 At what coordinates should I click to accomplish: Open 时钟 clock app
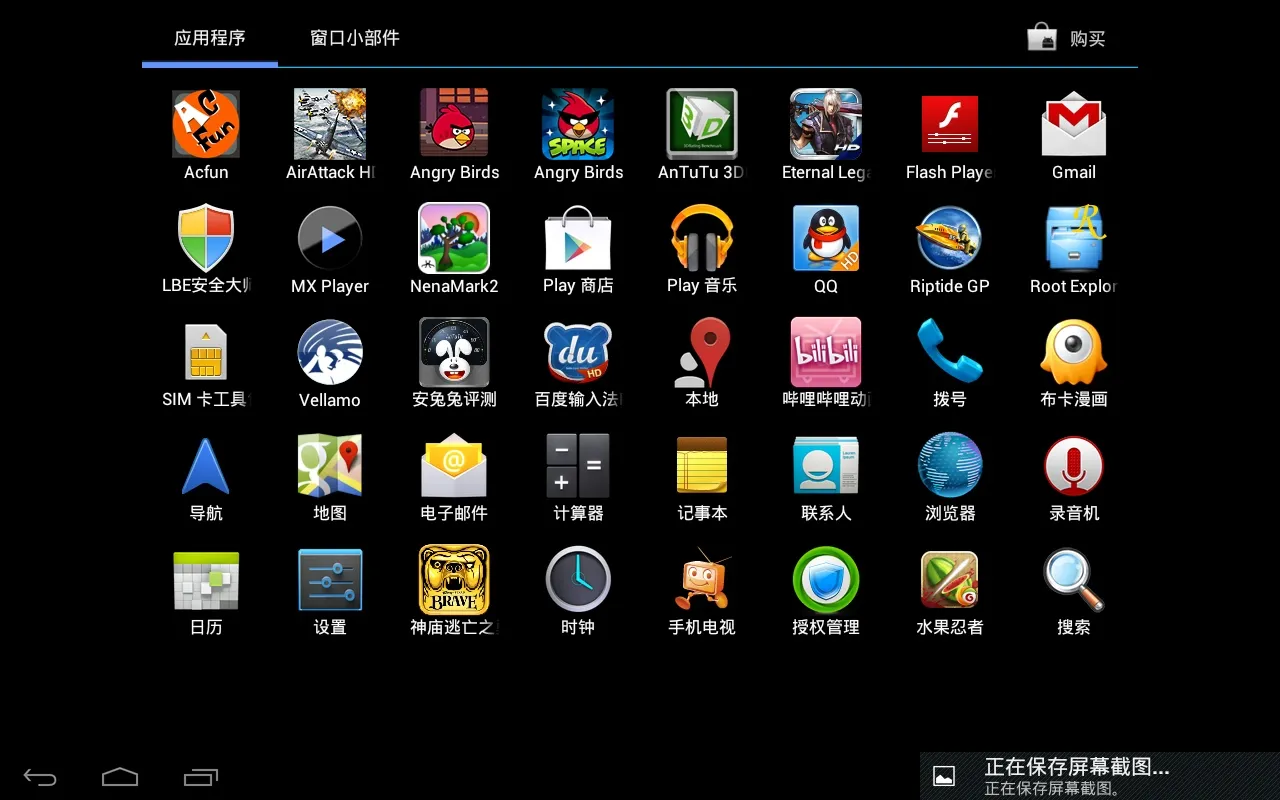click(578, 580)
